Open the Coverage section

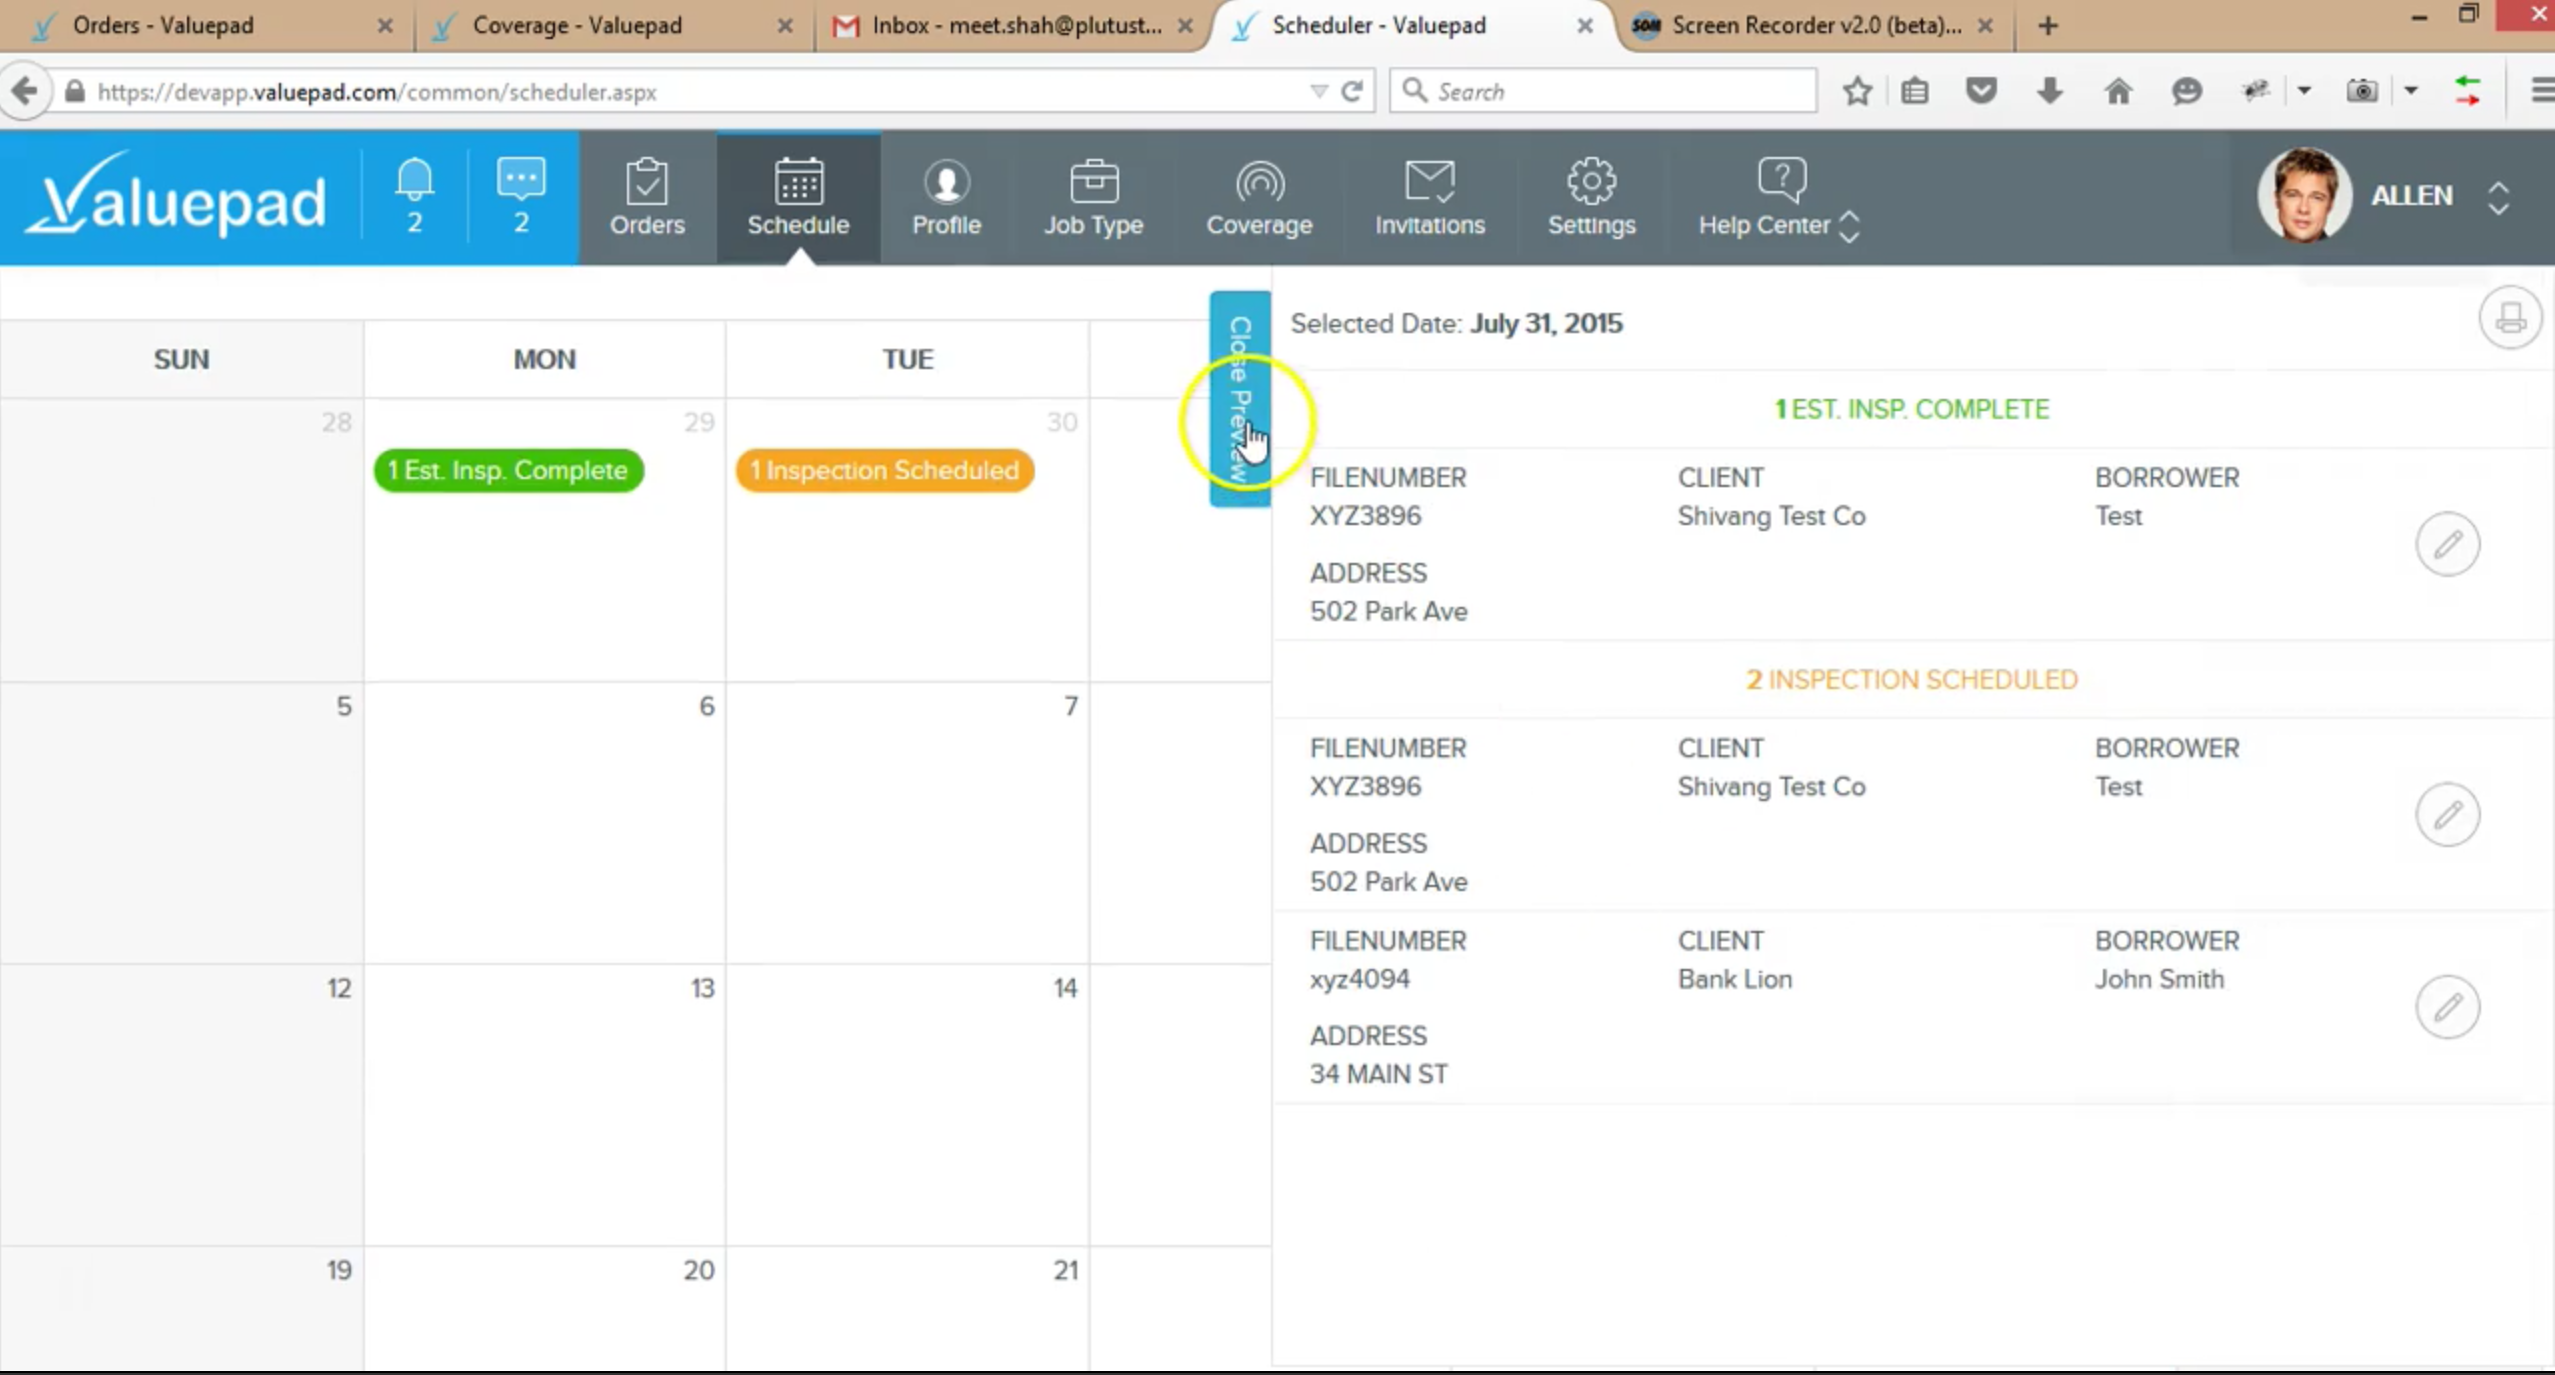tap(1259, 198)
